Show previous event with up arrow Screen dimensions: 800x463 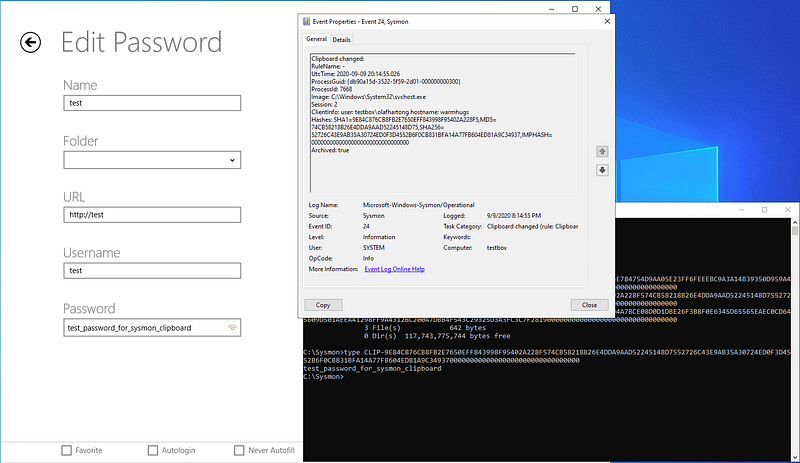click(x=602, y=152)
